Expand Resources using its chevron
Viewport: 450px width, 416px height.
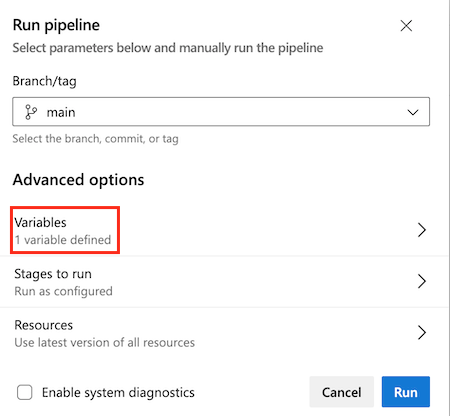422,332
